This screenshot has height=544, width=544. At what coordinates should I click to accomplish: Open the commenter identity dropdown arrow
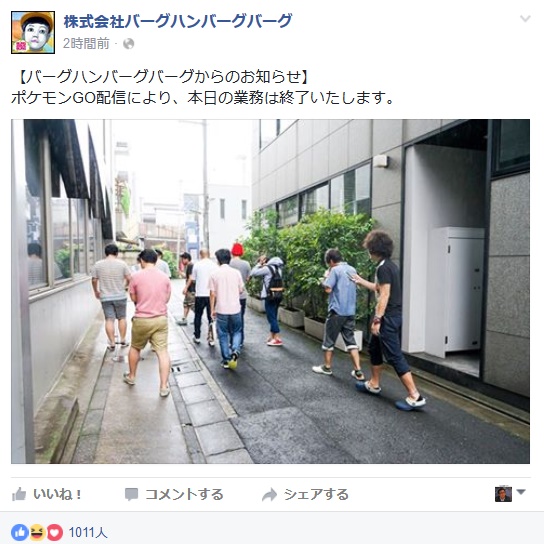coord(521,492)
